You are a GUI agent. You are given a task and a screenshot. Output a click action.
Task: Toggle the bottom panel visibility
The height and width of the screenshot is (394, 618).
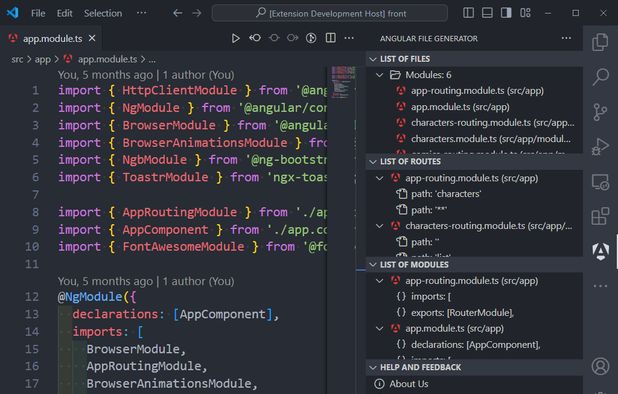point(487,13)
